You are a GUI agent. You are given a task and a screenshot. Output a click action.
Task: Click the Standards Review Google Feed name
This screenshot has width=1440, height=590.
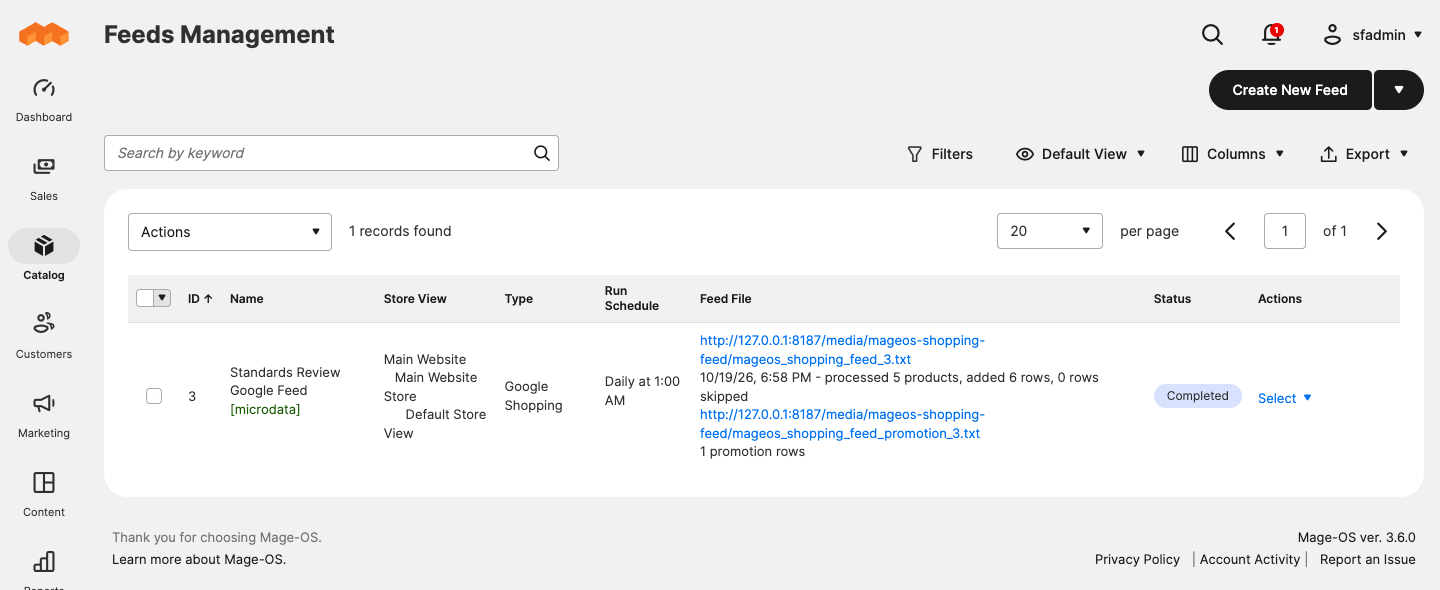[285, 381]
